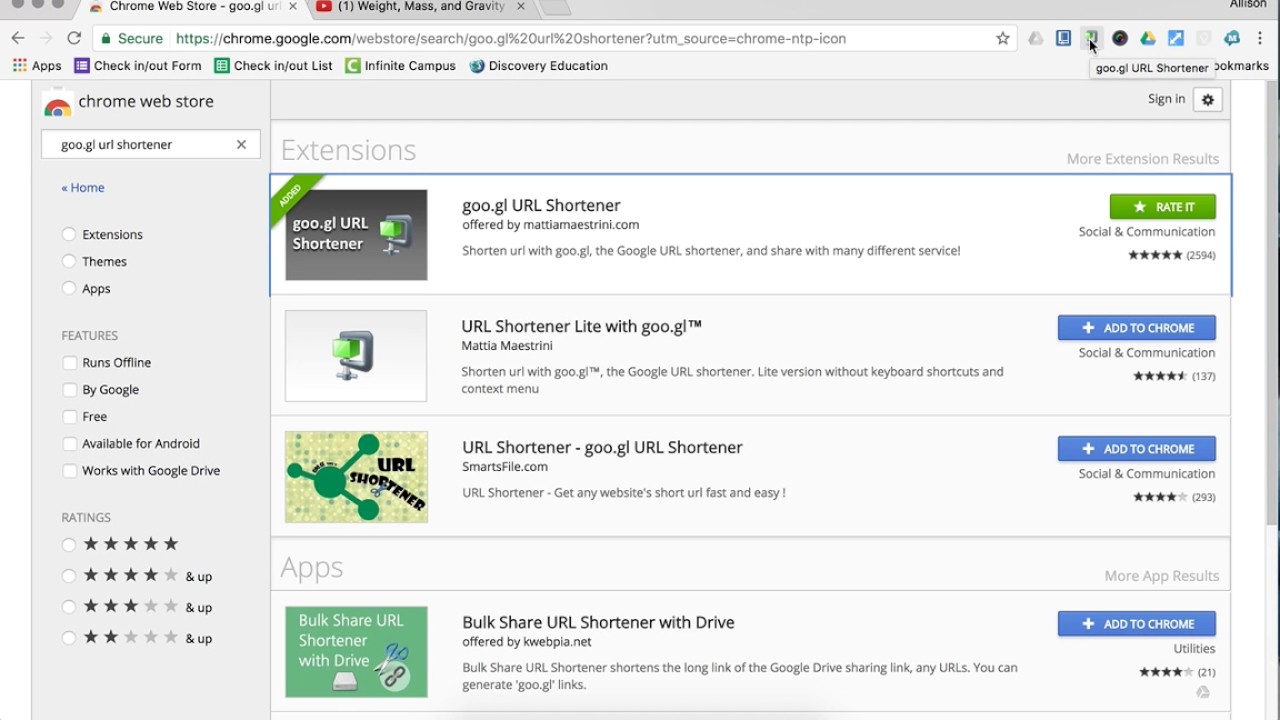Click the gray Drive icon under Utilities
Image resolution: width=1280 pixels, height=720 pixels.
1203,692
